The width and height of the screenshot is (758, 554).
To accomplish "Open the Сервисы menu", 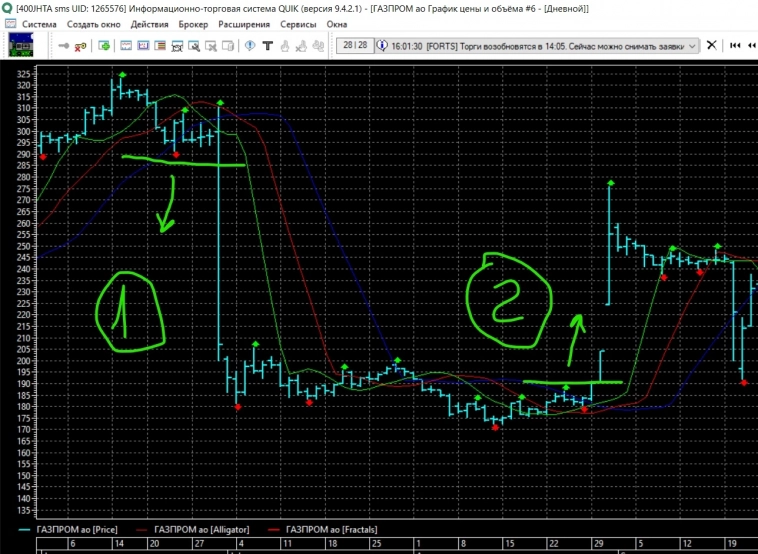I will click(299, 23).
